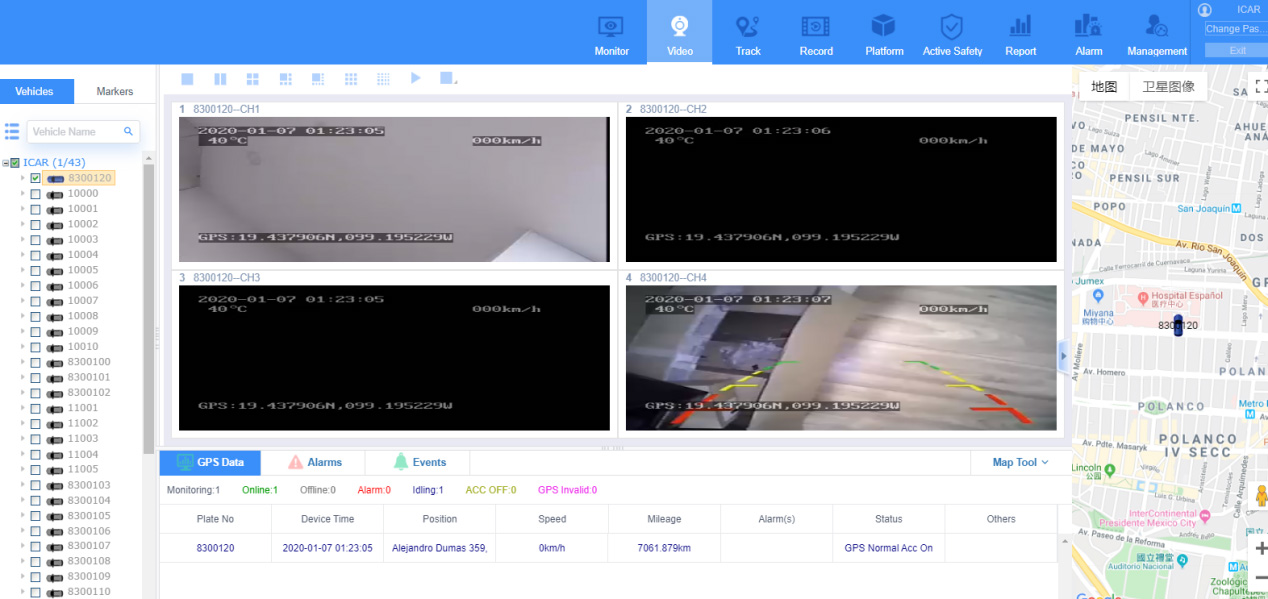
Task: Select the 卫星图像 satellite imagery tab
Action: [x=1169, y=87]
